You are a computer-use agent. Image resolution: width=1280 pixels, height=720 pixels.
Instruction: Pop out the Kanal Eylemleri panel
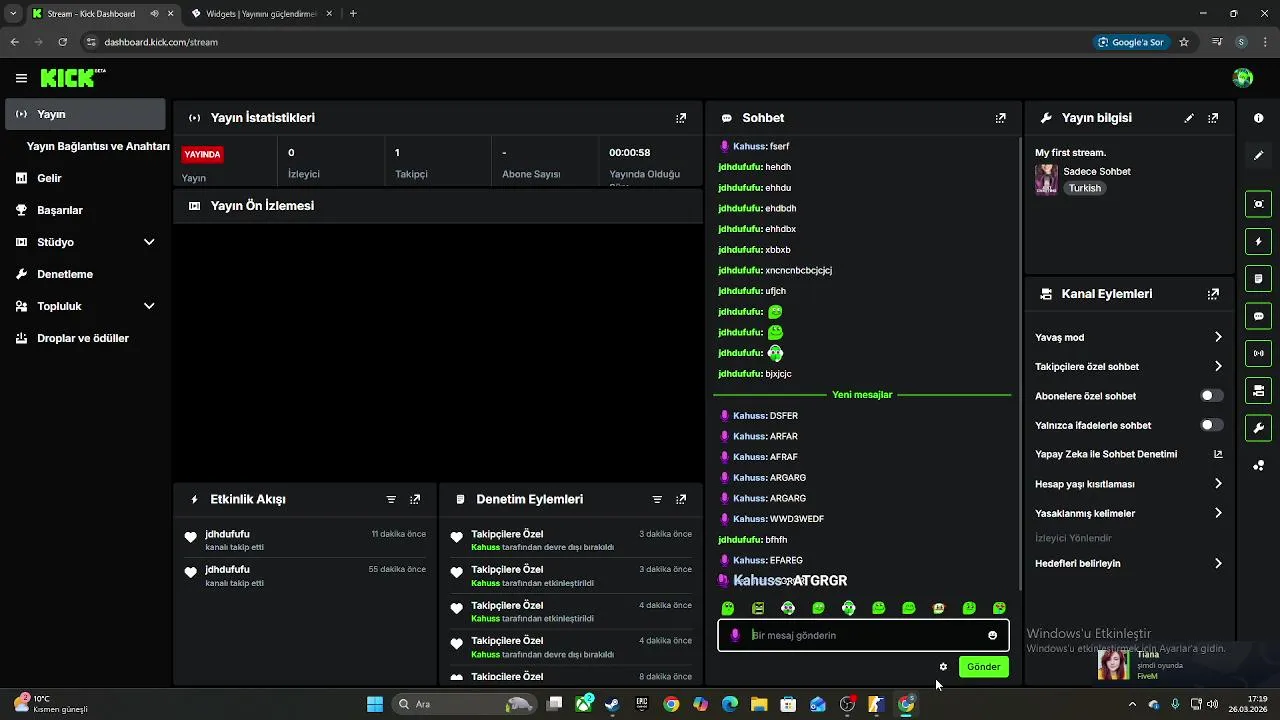pos(1213,294)
